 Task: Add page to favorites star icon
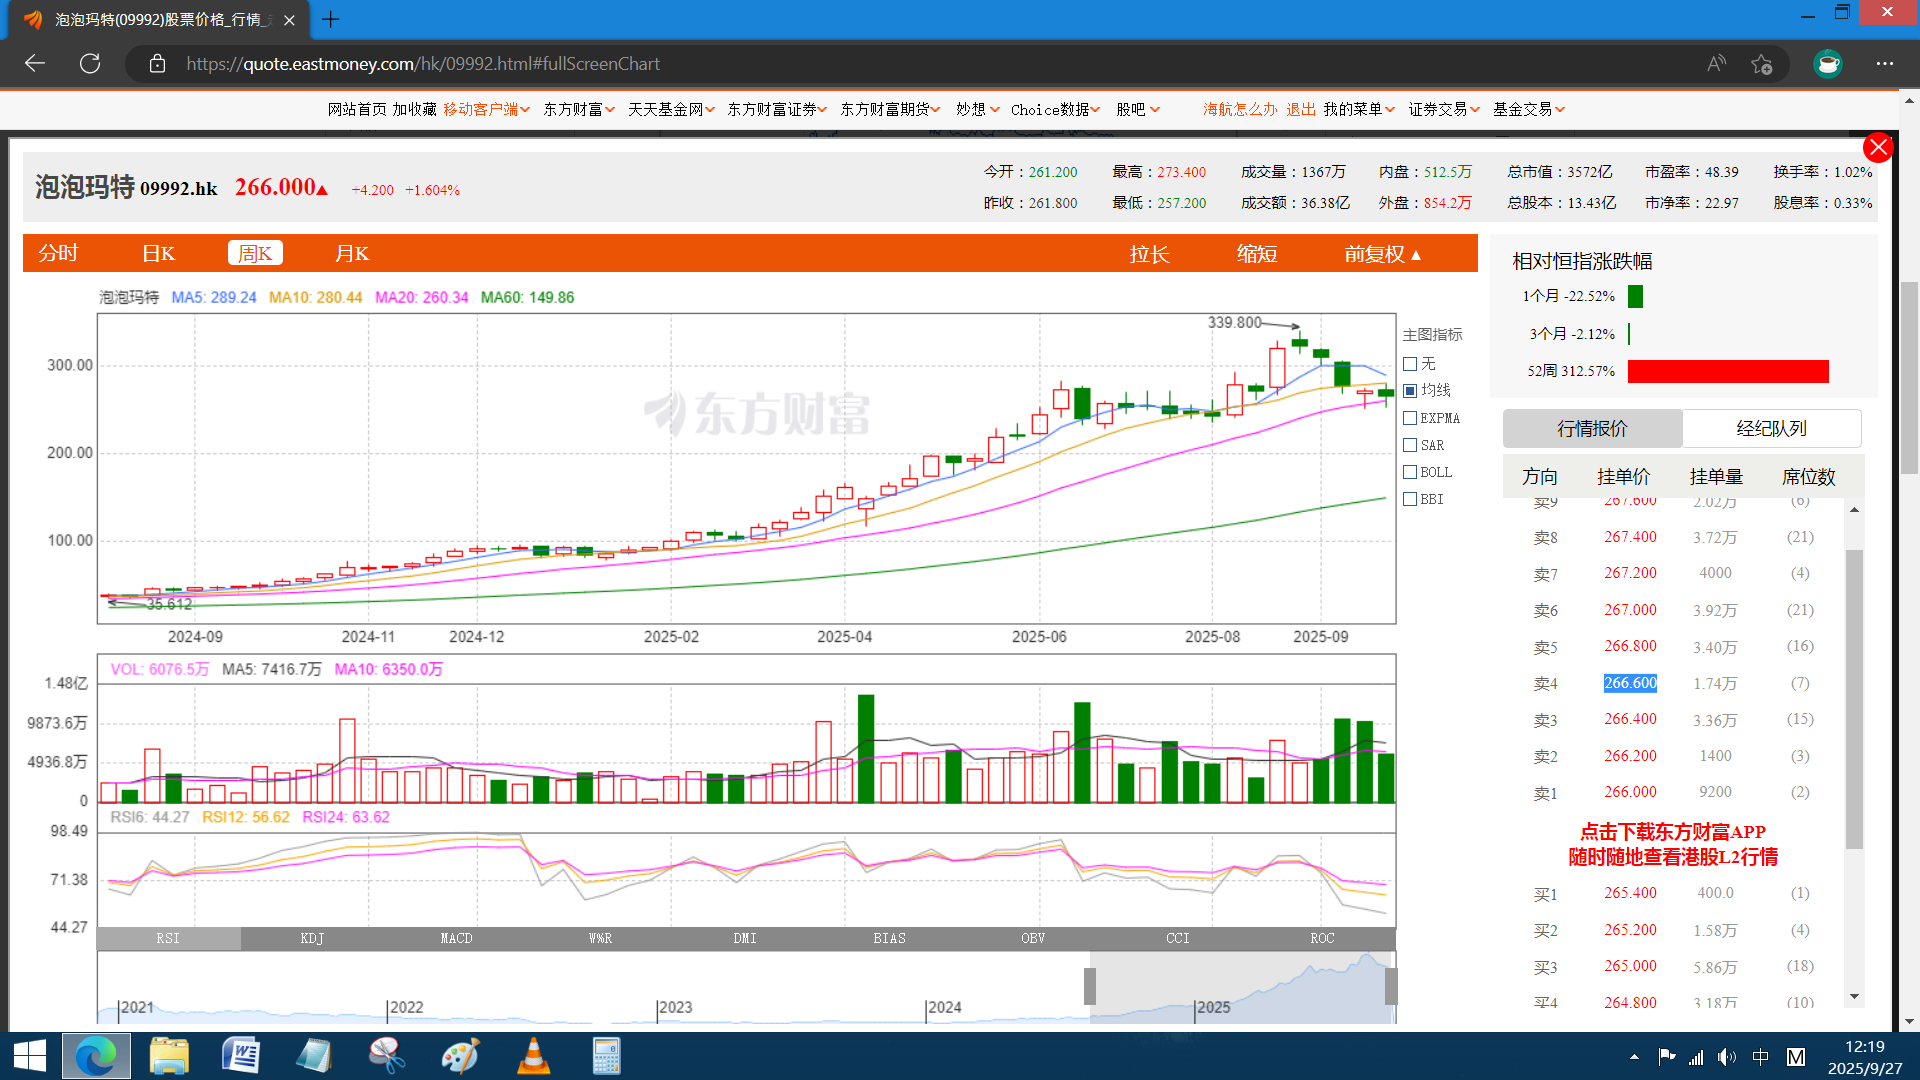click(1761, 64)
